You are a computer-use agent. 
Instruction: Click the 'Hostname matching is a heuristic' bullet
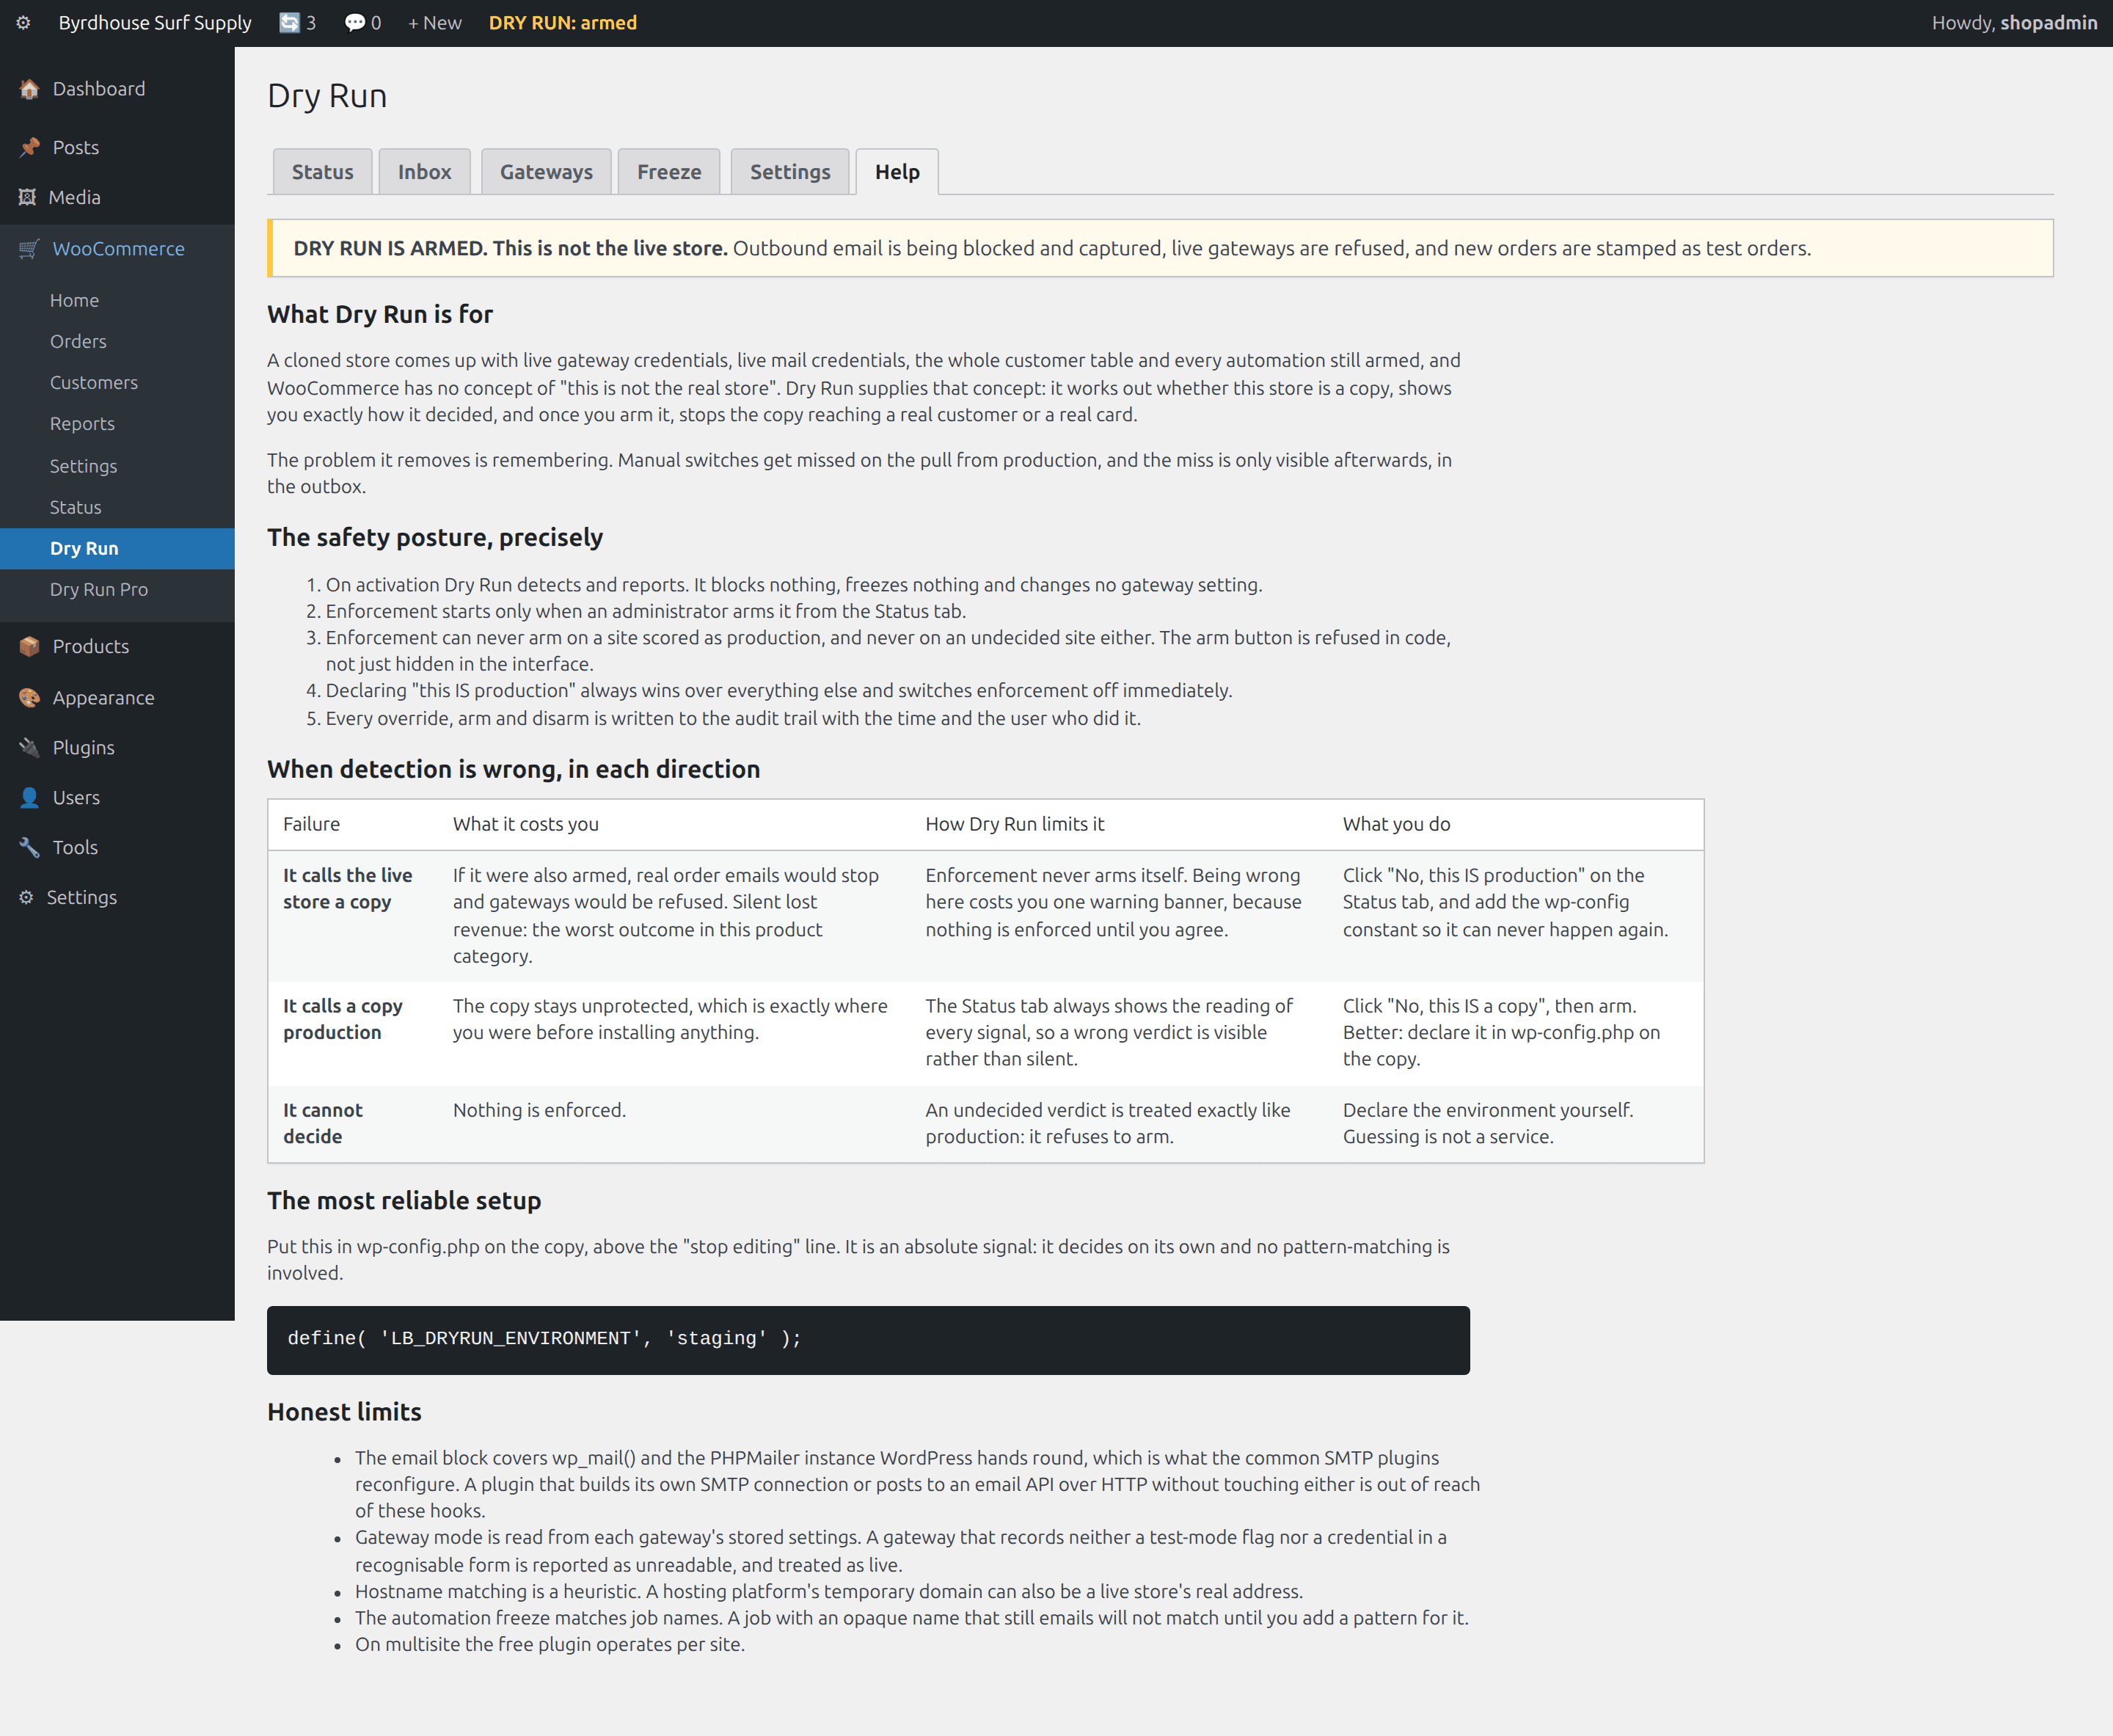pos(829,1592)
